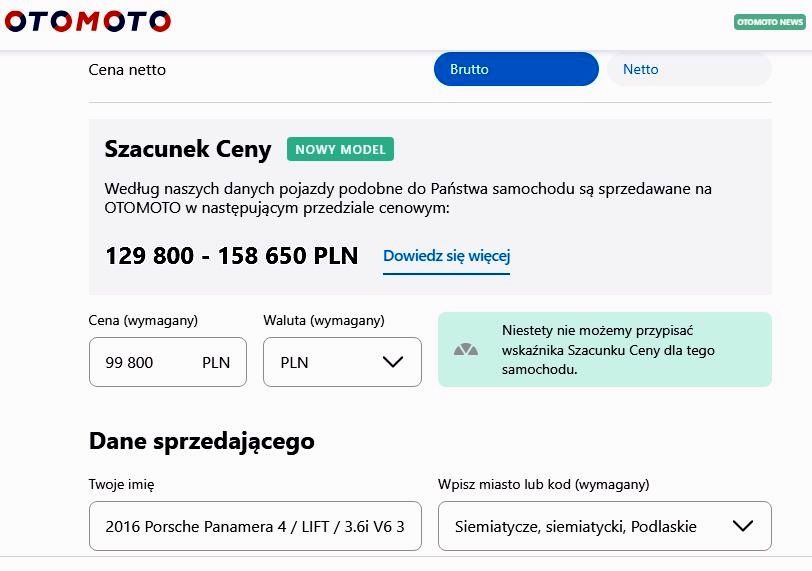The image size is (812, 571).
Task: Click the Waluta dropdown chevron arrow
Action: (393, 362)
